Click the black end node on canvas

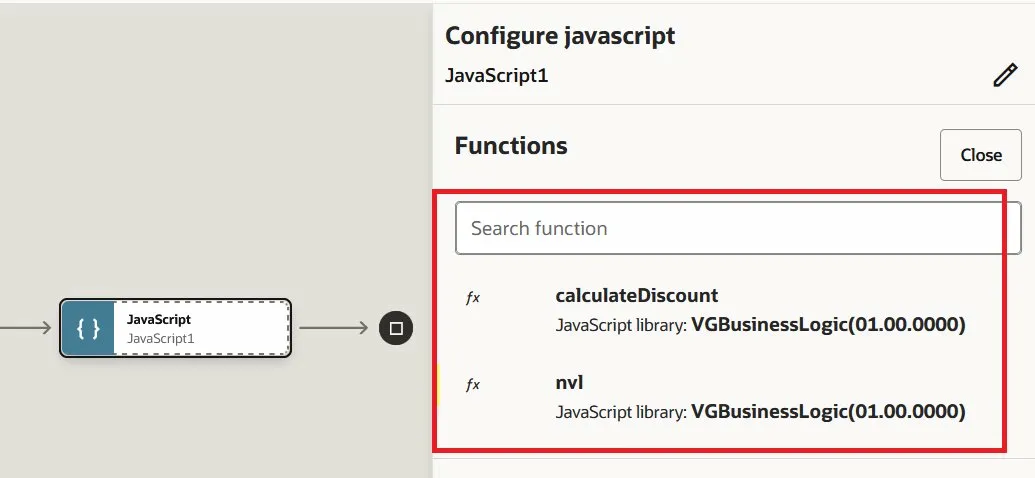click(395, 328)
